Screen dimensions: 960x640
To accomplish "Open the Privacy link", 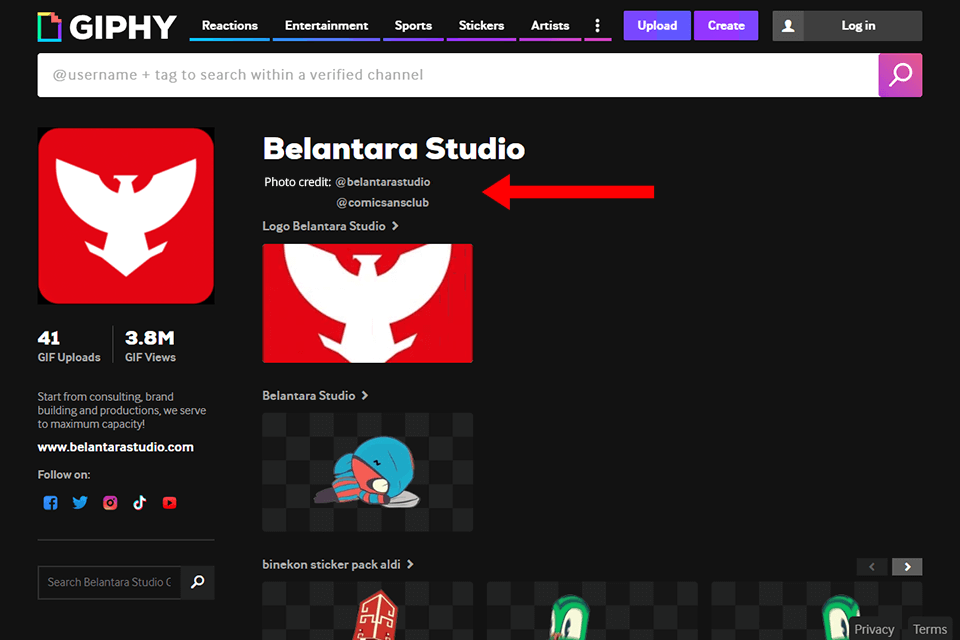I will pos(874,629).
